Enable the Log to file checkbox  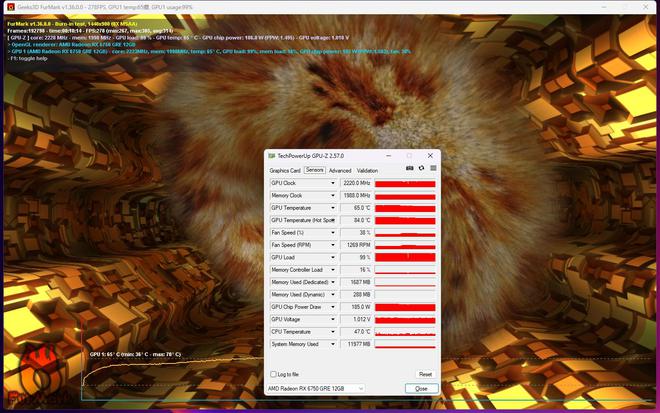coord(273,374)
